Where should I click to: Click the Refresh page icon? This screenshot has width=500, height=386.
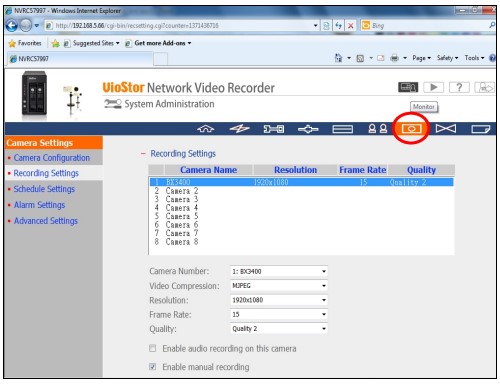tap(339, 26)
